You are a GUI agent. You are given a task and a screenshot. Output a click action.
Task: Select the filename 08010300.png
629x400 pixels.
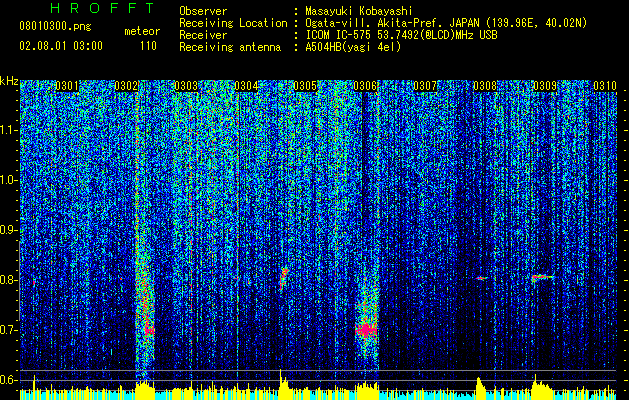[55, 26]
